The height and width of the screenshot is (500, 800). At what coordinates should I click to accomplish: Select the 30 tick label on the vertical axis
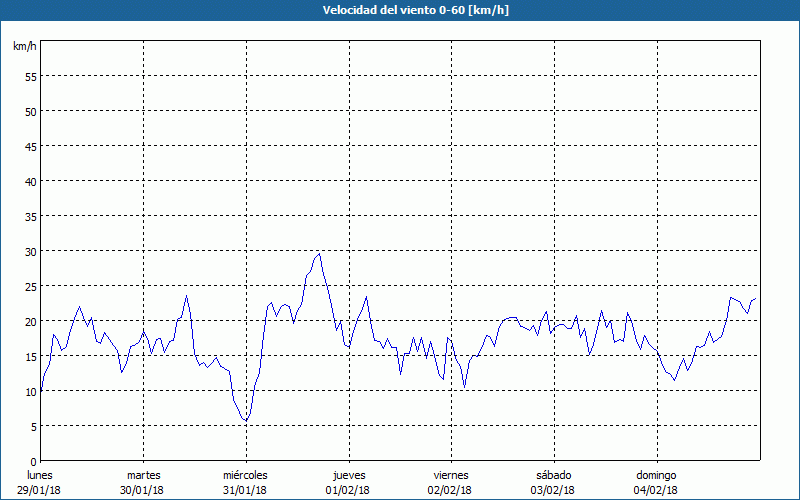[x=30, y=251]
